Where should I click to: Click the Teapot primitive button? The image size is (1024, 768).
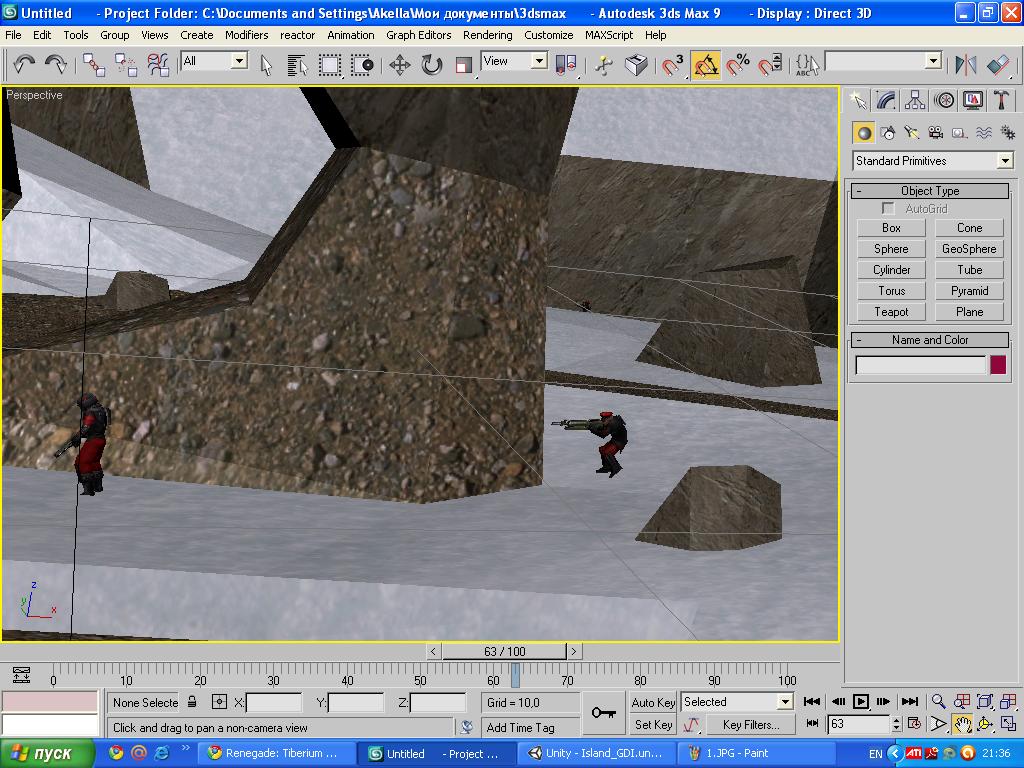pyautogui.click(x=891, y=312)
